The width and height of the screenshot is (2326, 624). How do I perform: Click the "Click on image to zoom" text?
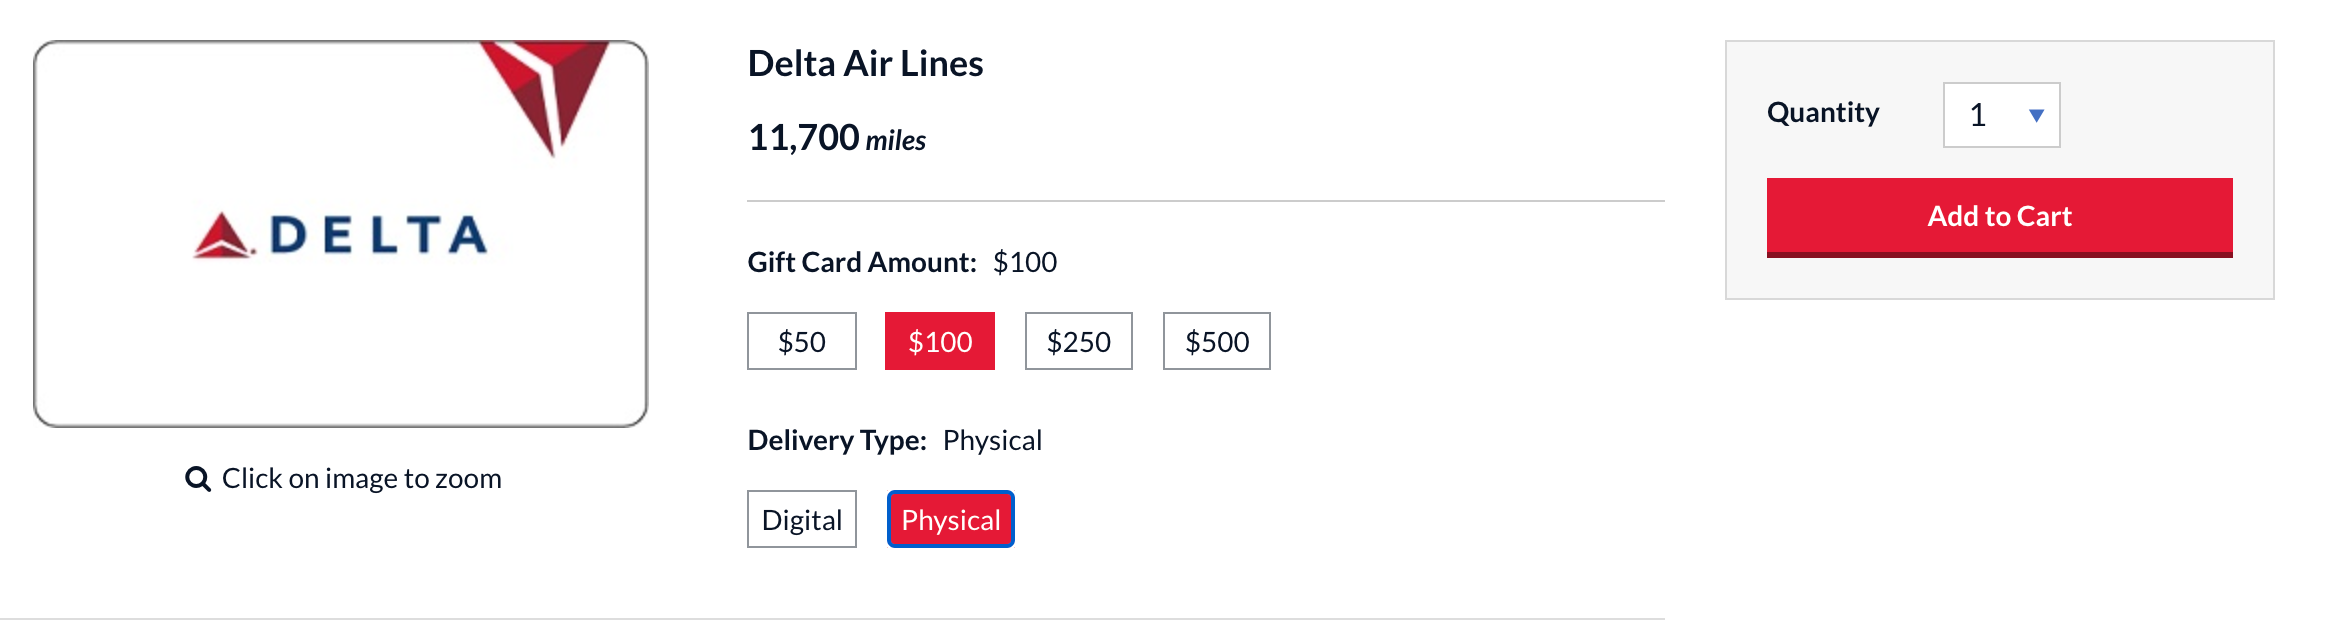pyautogui.click(x=361, y=479)
